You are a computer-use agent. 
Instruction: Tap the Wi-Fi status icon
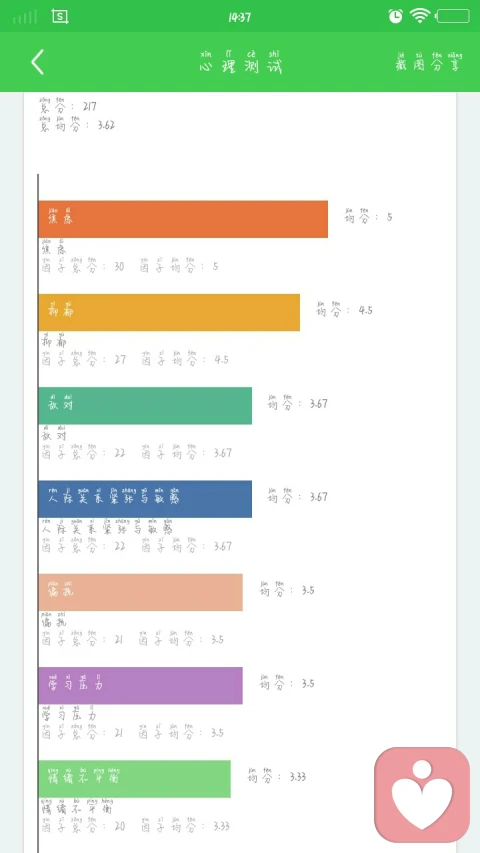[x=420, y=16]
